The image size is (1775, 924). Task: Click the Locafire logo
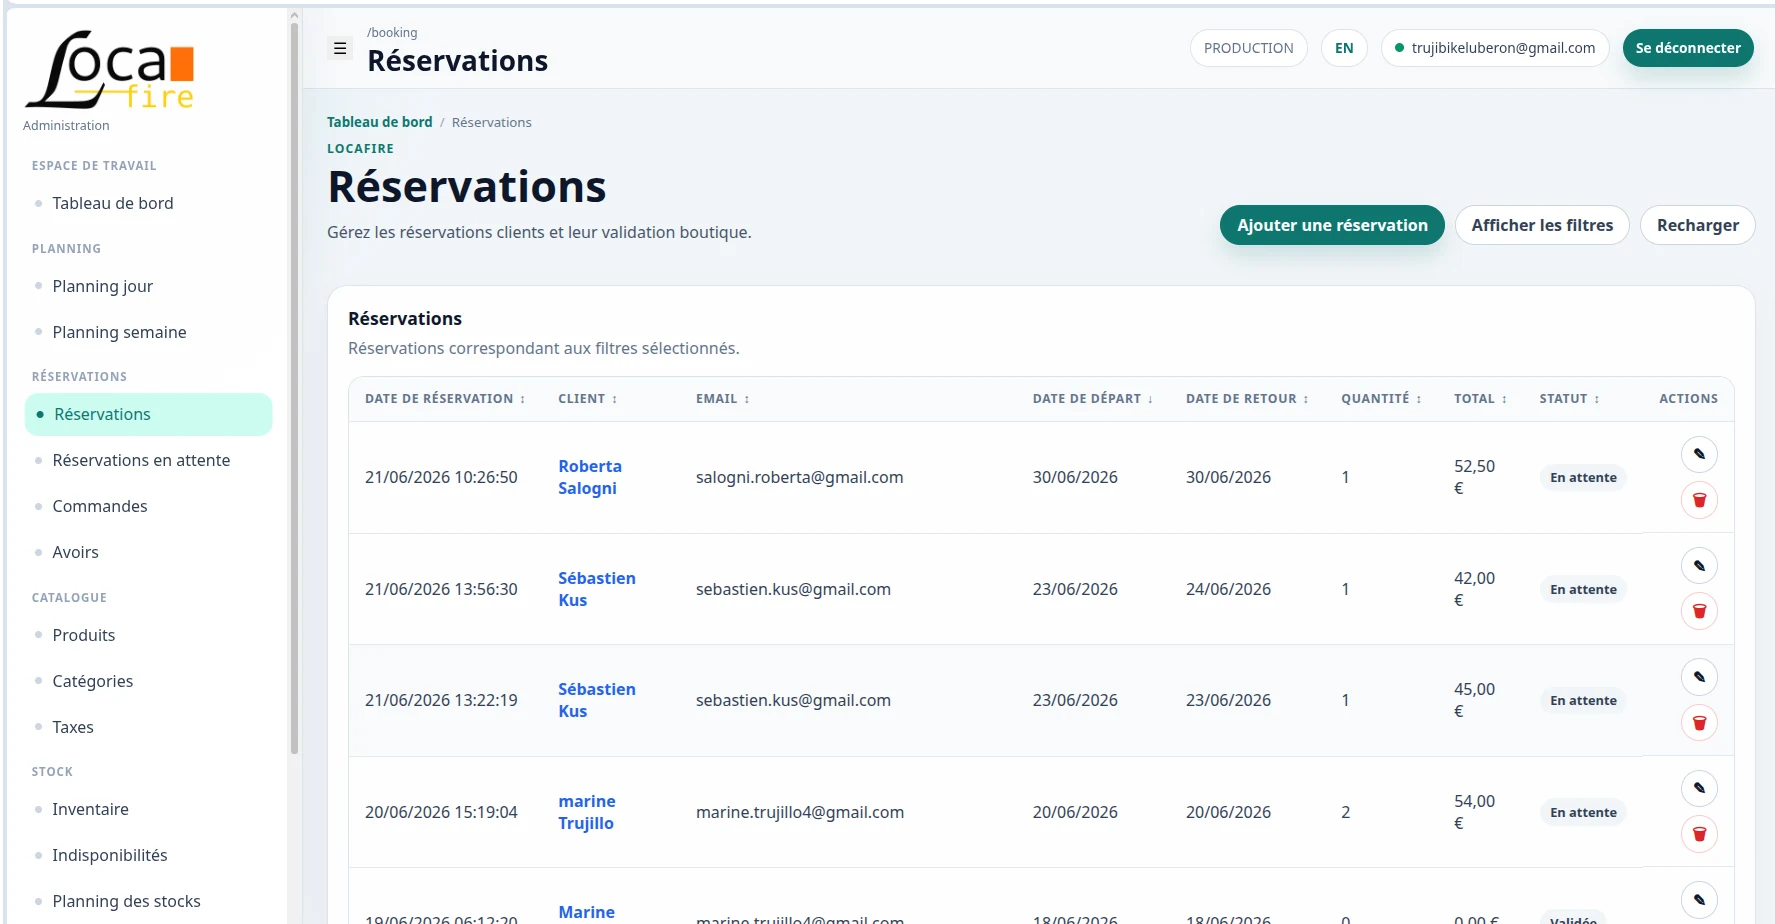pos(110,69)
